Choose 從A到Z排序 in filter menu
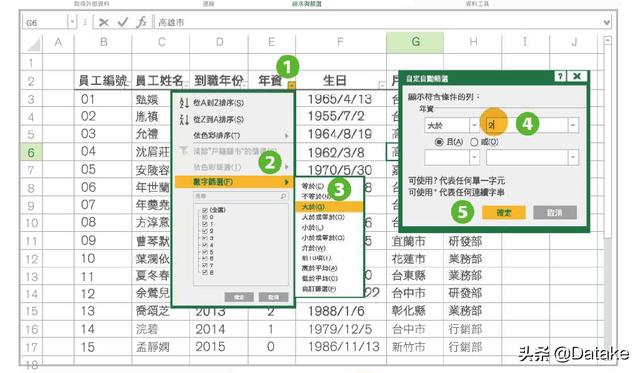Screen dimensions: 640x373 click(x=218, y=103)
